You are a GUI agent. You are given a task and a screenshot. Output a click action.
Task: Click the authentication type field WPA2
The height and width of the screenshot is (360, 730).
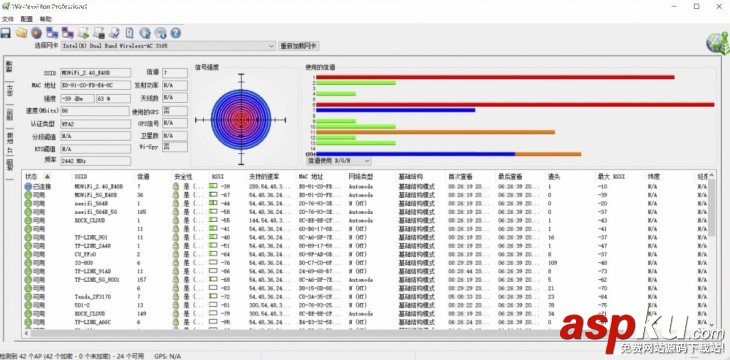(x=95, y=124)
